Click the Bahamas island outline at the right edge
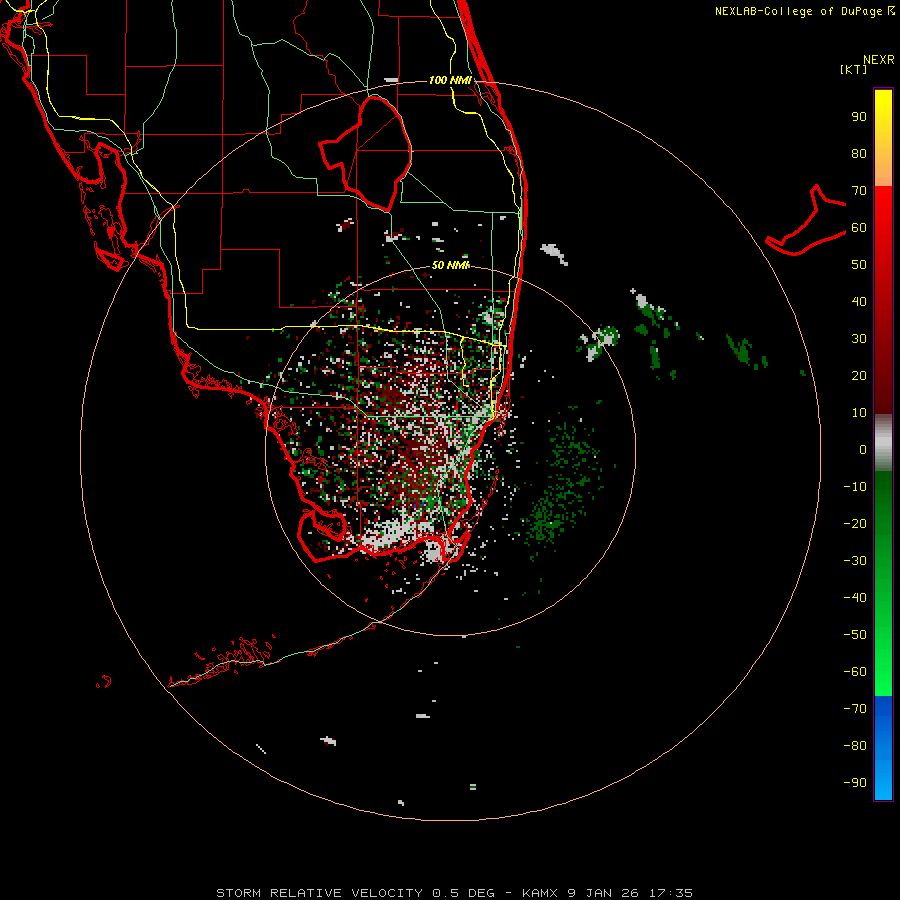This screenshot has width=900, height=900. pos(806,220)
